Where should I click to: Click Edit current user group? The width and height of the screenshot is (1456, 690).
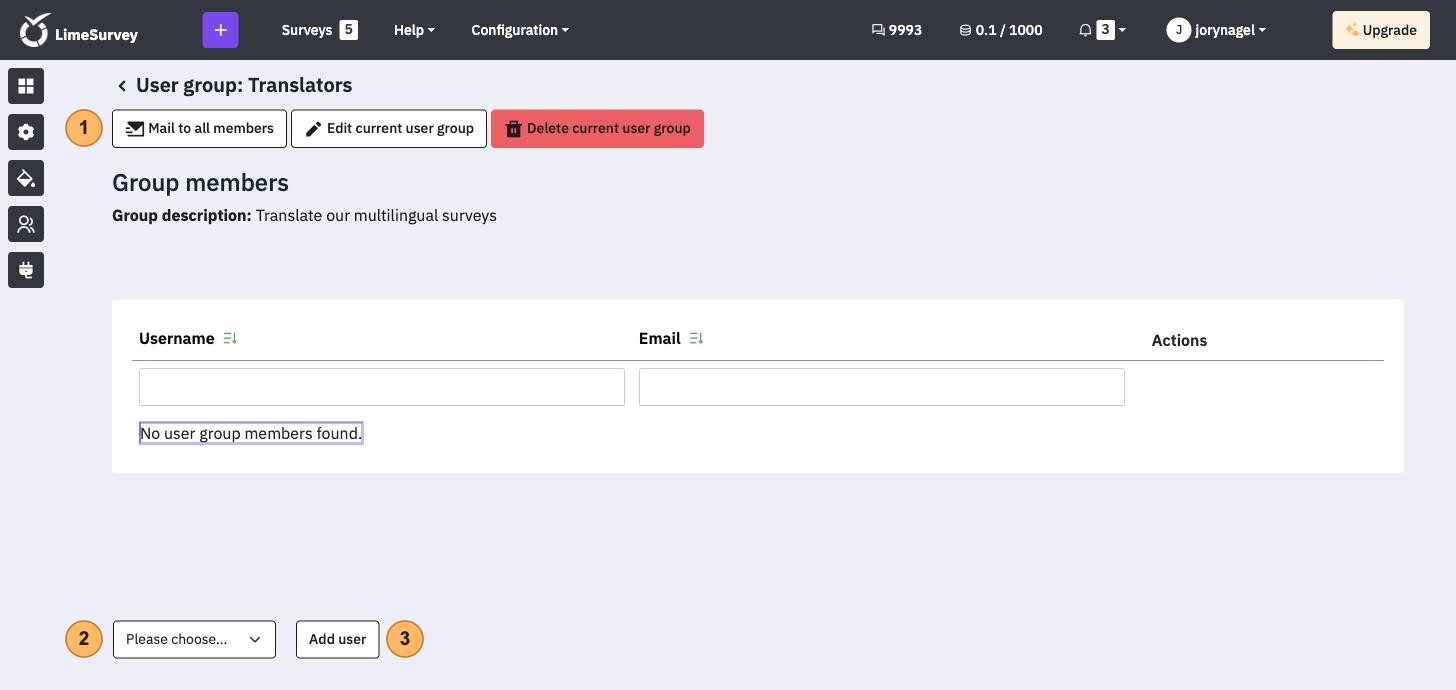pos(389,128)
